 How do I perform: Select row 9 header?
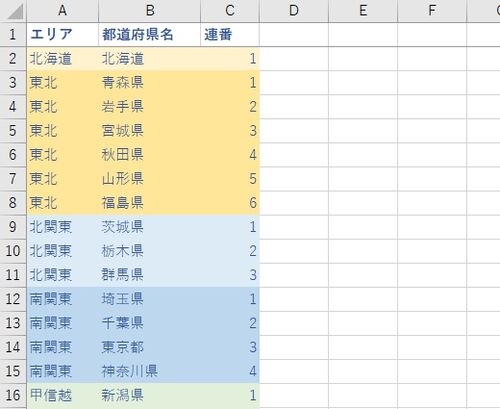[x=13, y=227]
